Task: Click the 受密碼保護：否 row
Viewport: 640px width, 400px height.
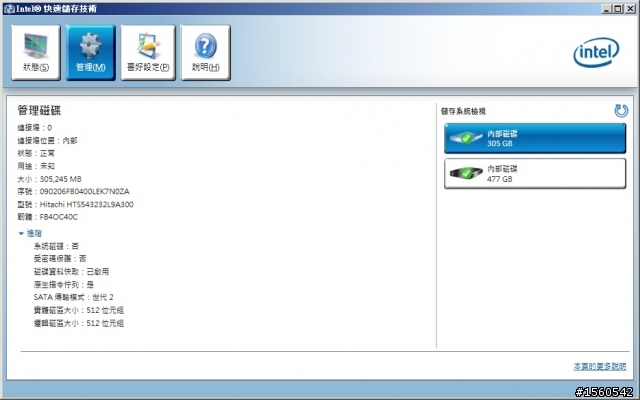Action: pyautogui.click(x=60, y=258)
